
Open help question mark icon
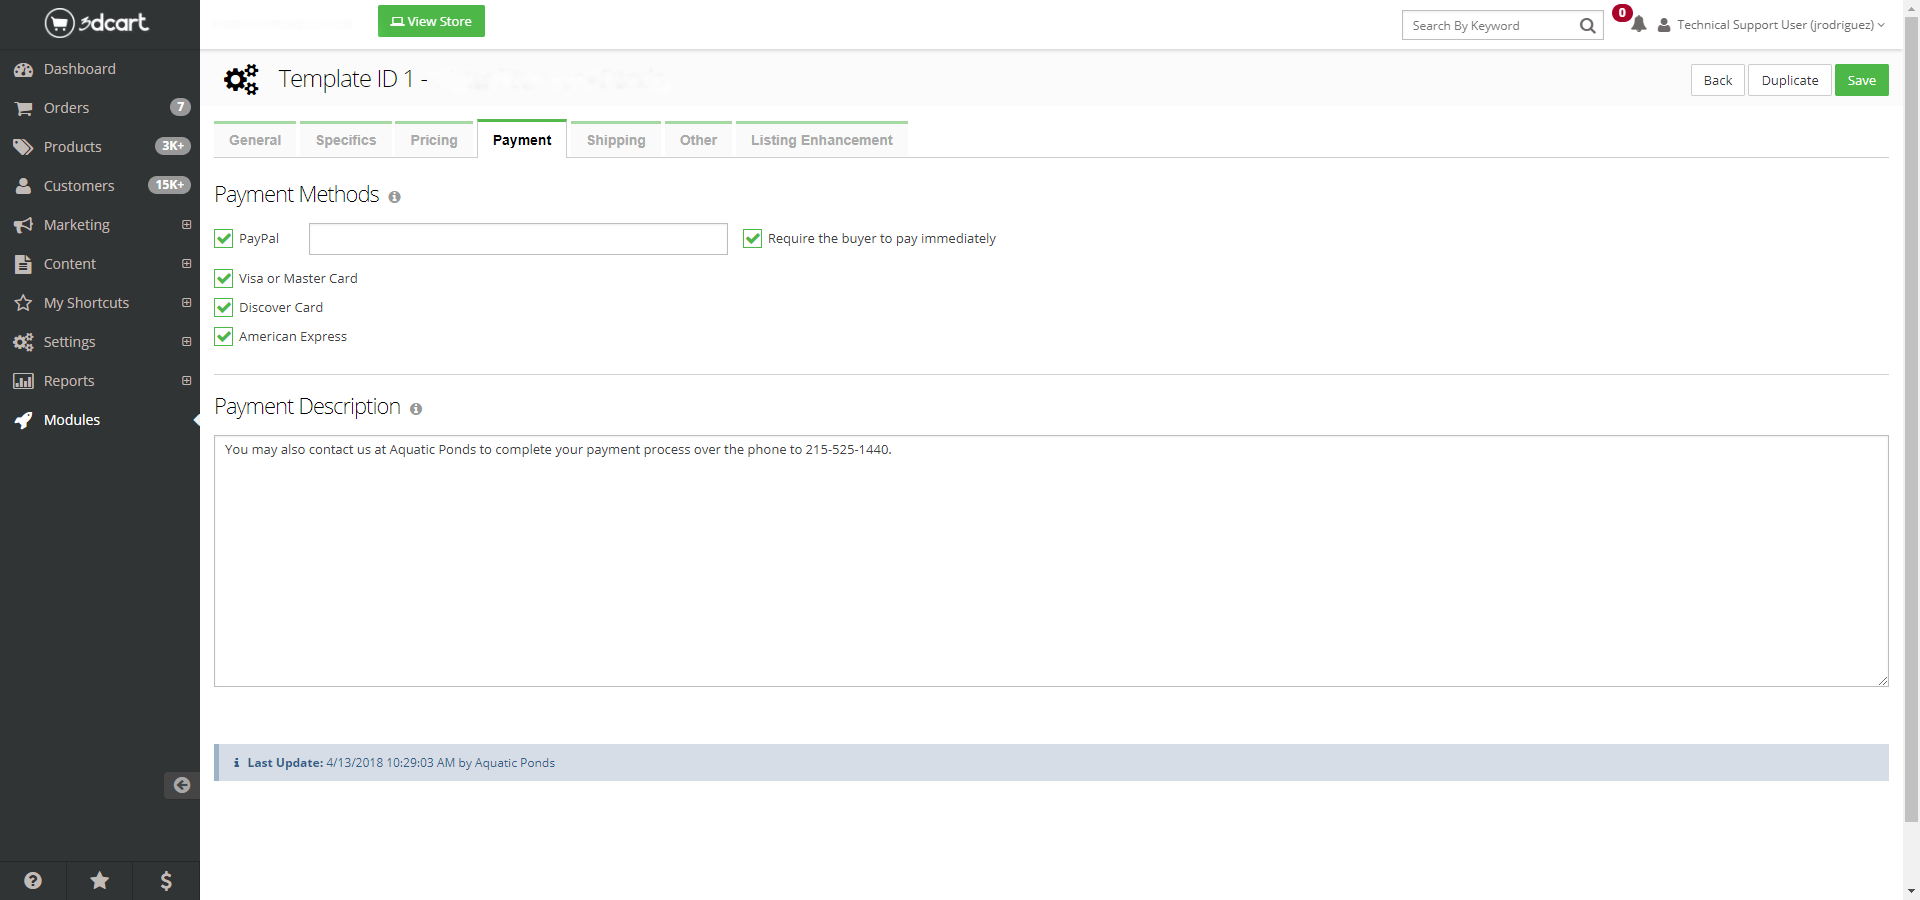[x=33, y=880]
